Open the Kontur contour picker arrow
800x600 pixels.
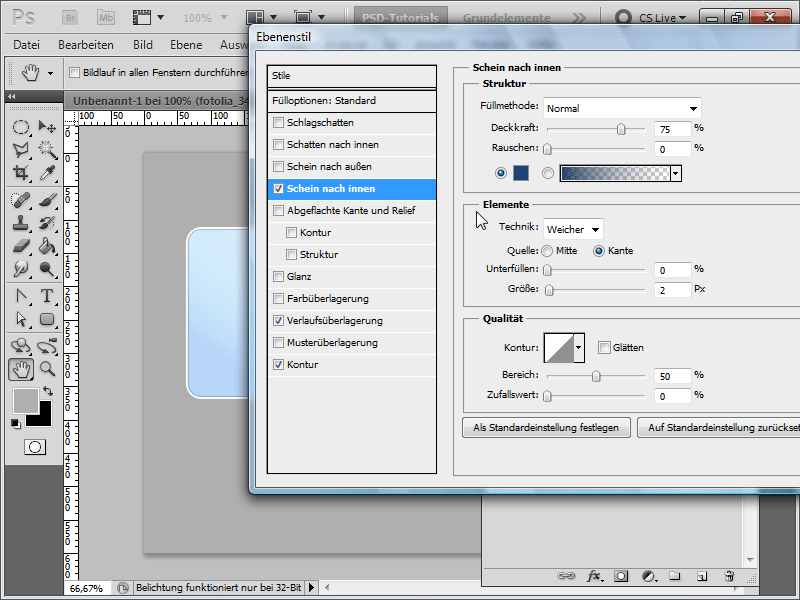579,348
